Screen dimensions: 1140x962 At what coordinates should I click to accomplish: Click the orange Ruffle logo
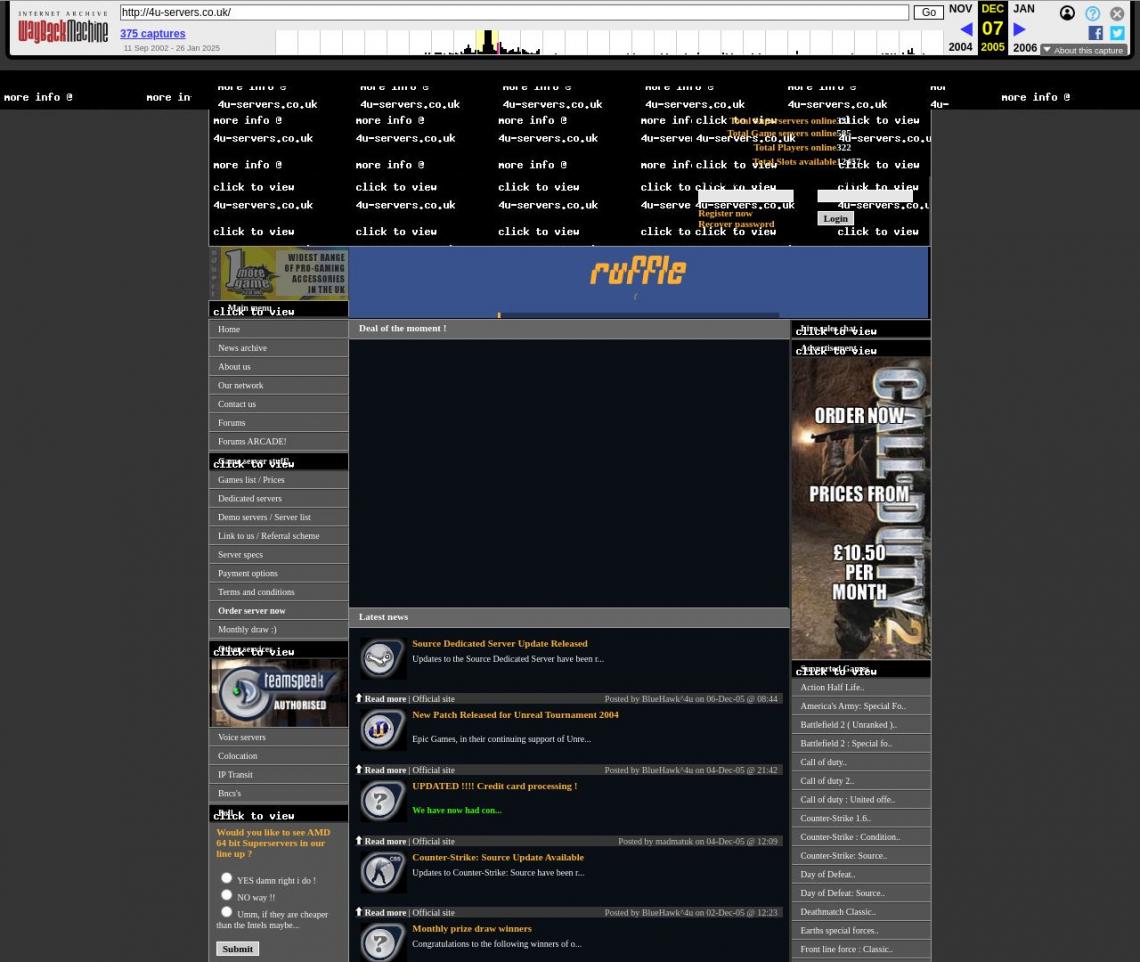tap(638, 271)
